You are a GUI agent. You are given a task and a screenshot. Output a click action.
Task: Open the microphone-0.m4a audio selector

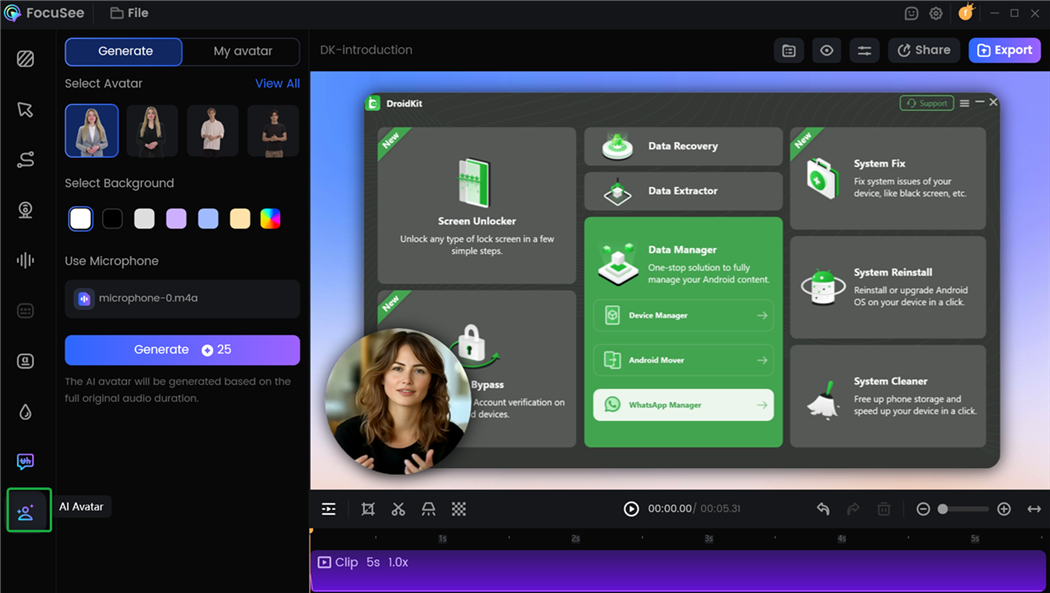click(182, 299)
